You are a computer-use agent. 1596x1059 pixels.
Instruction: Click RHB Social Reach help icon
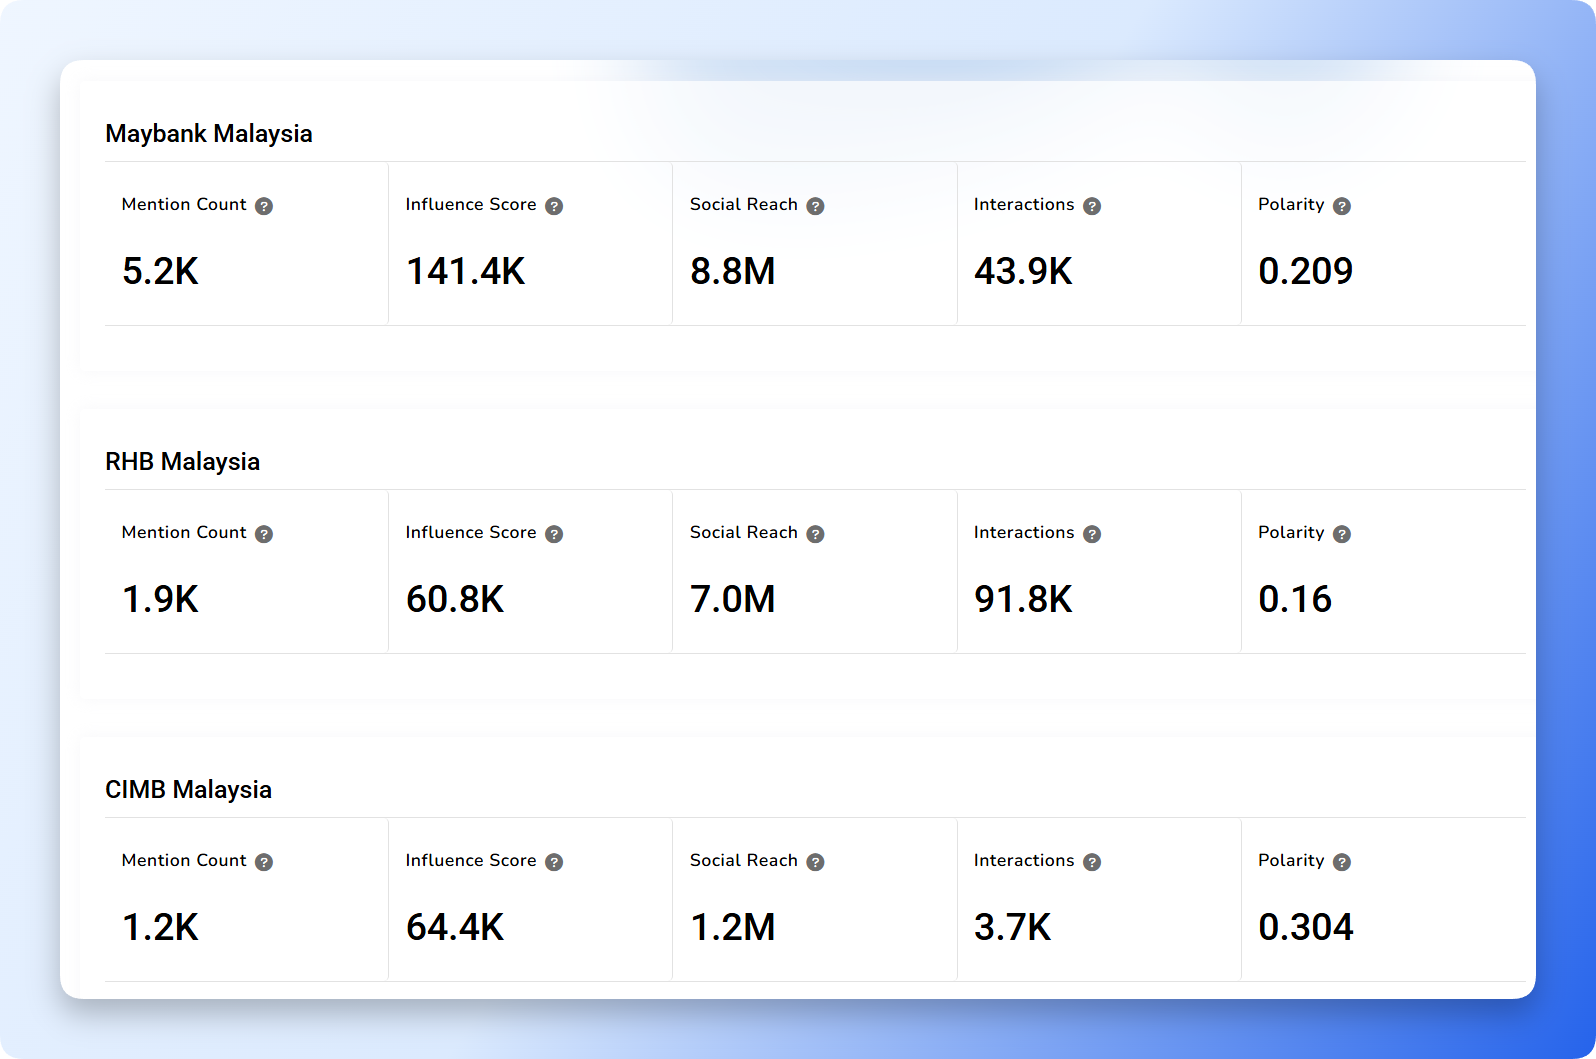(x=816, y=534)
